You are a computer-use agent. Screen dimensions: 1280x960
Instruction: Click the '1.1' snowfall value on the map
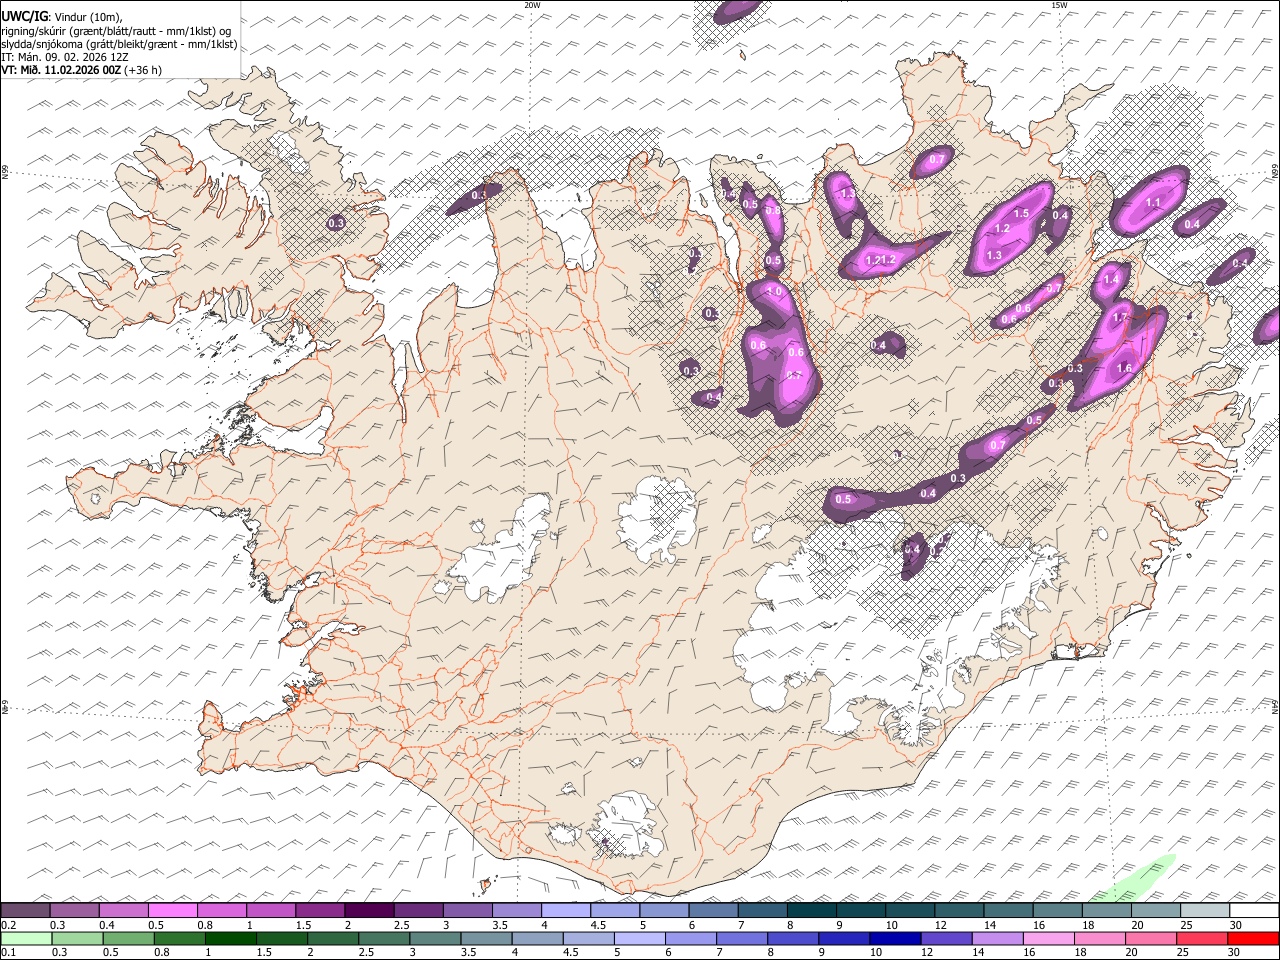click(1152, 203)
